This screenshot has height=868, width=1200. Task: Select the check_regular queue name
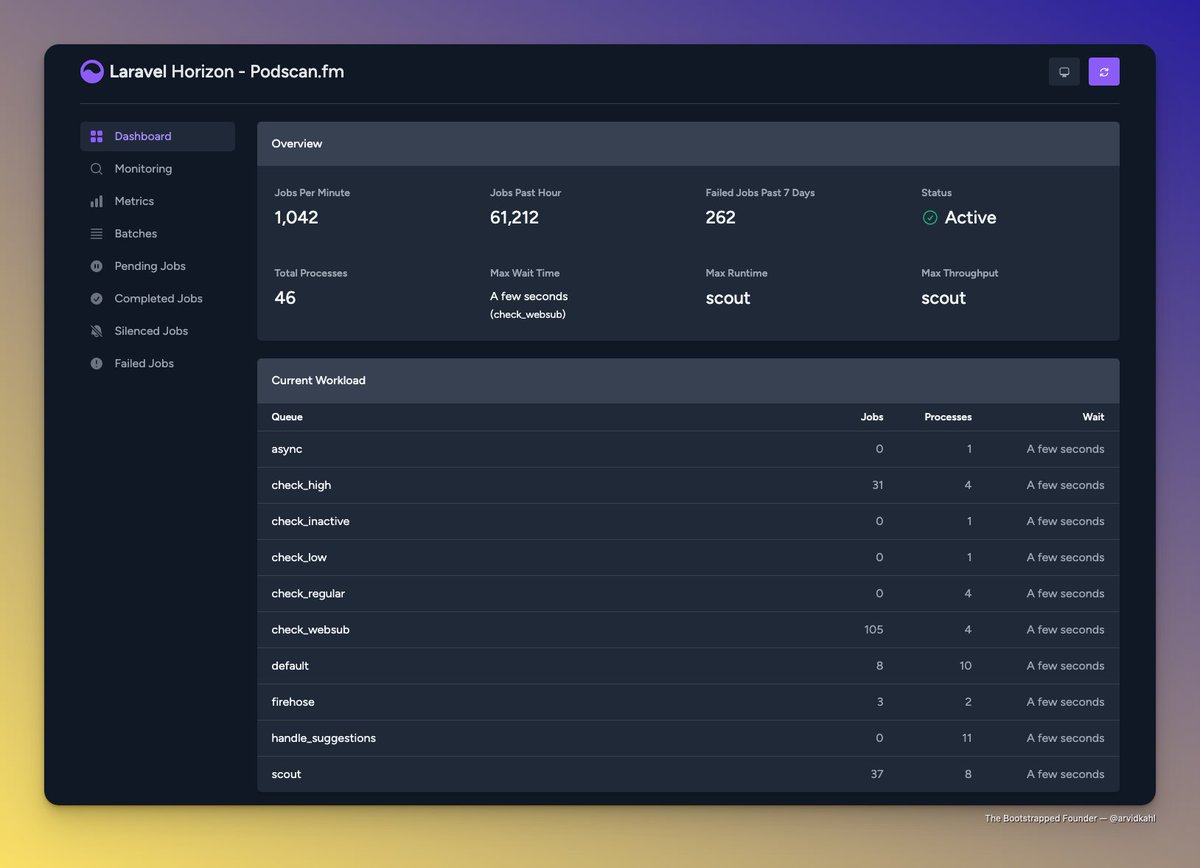(308, 593)
